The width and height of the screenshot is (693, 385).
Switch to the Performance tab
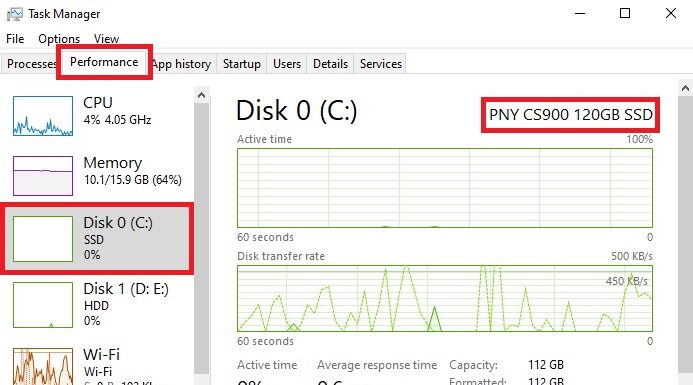104,62
